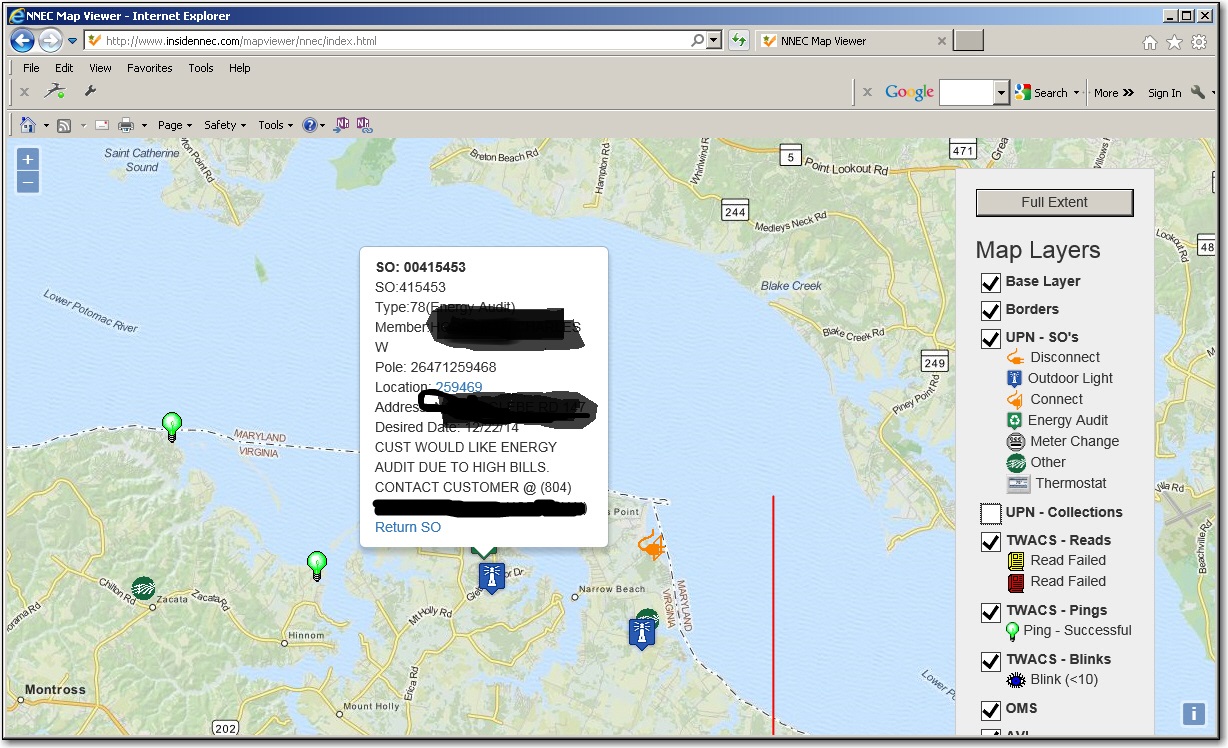This screenshot has width=1228, height=748.
Task: Click the Return SO link in popup
Action: [407, 527]
